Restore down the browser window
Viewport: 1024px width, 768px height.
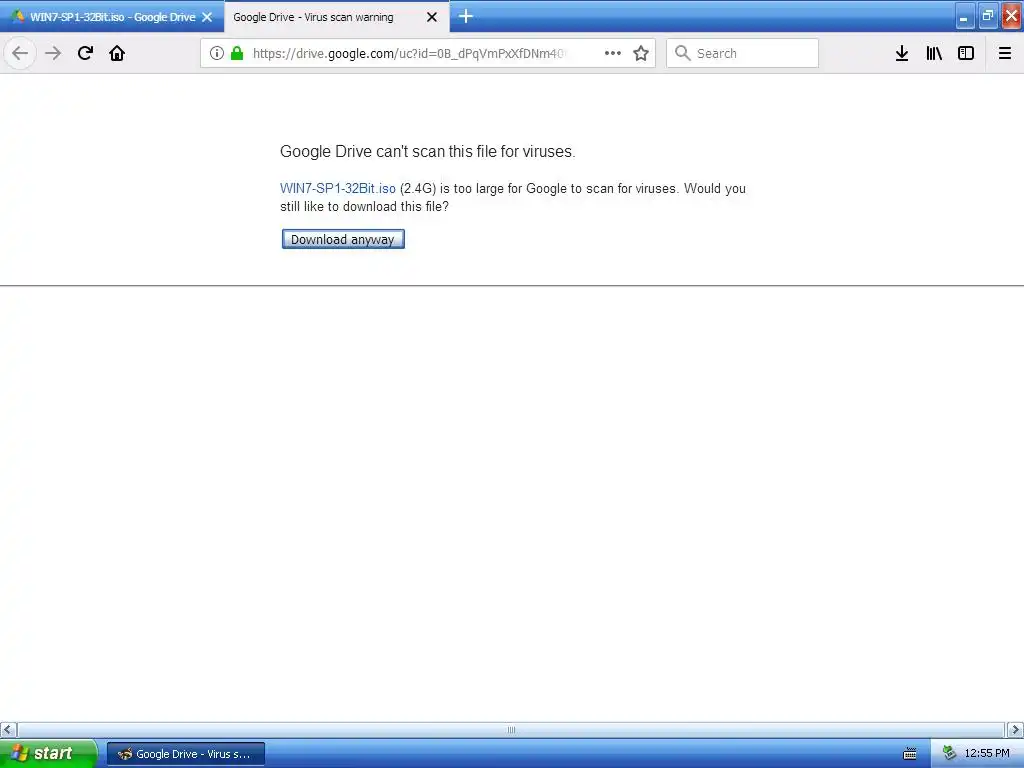click(x=988, y=16)
